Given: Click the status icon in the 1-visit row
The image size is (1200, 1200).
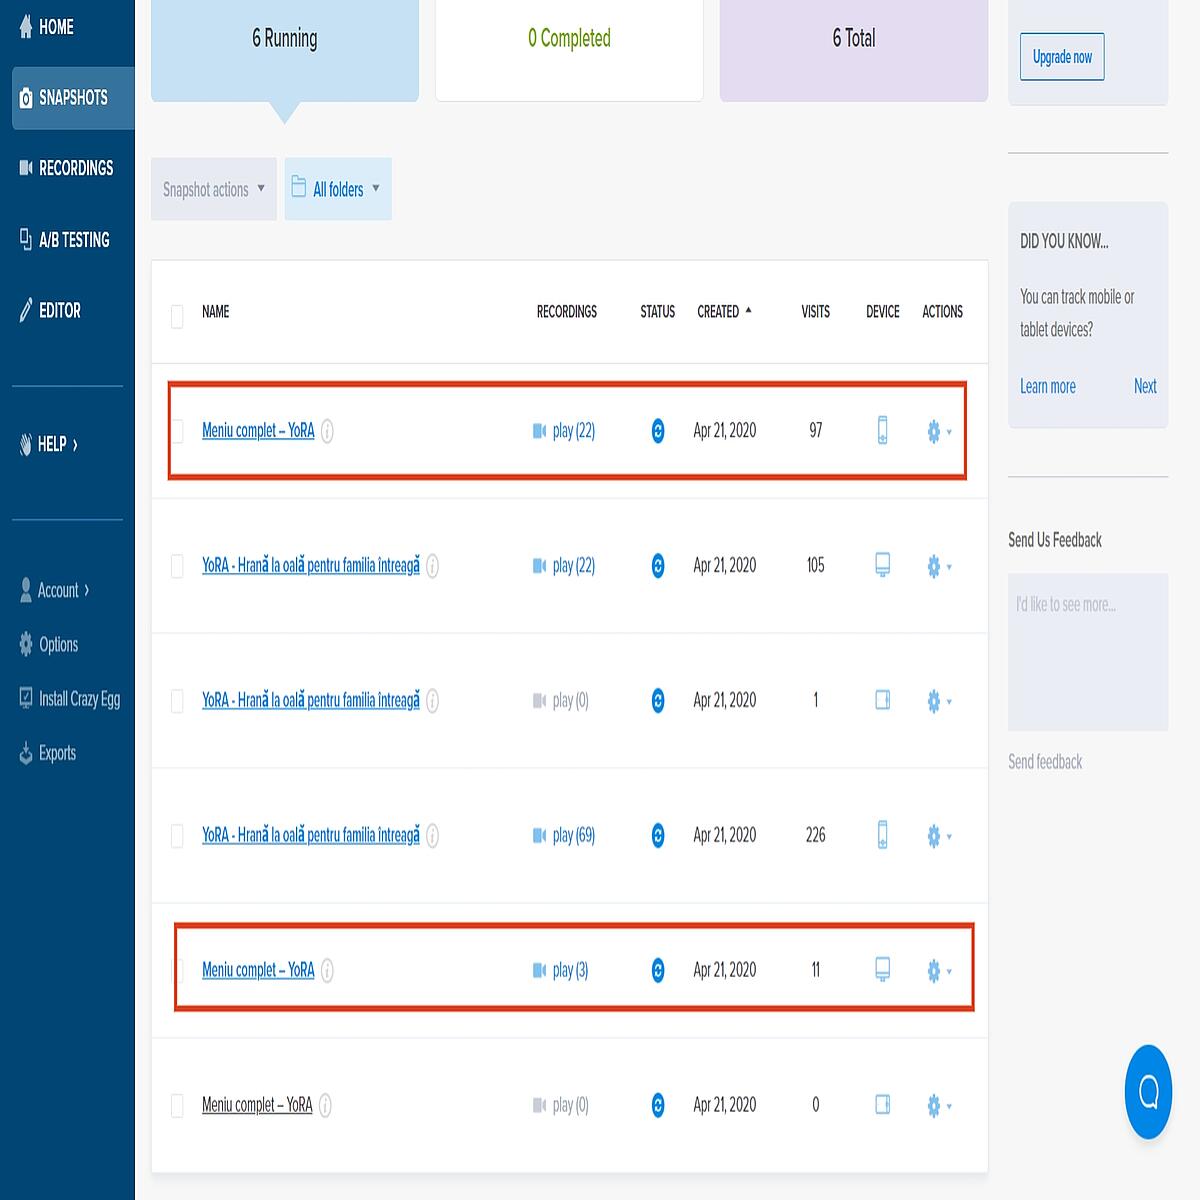Looking at the screenshot, I should click(x=658, y=701).
